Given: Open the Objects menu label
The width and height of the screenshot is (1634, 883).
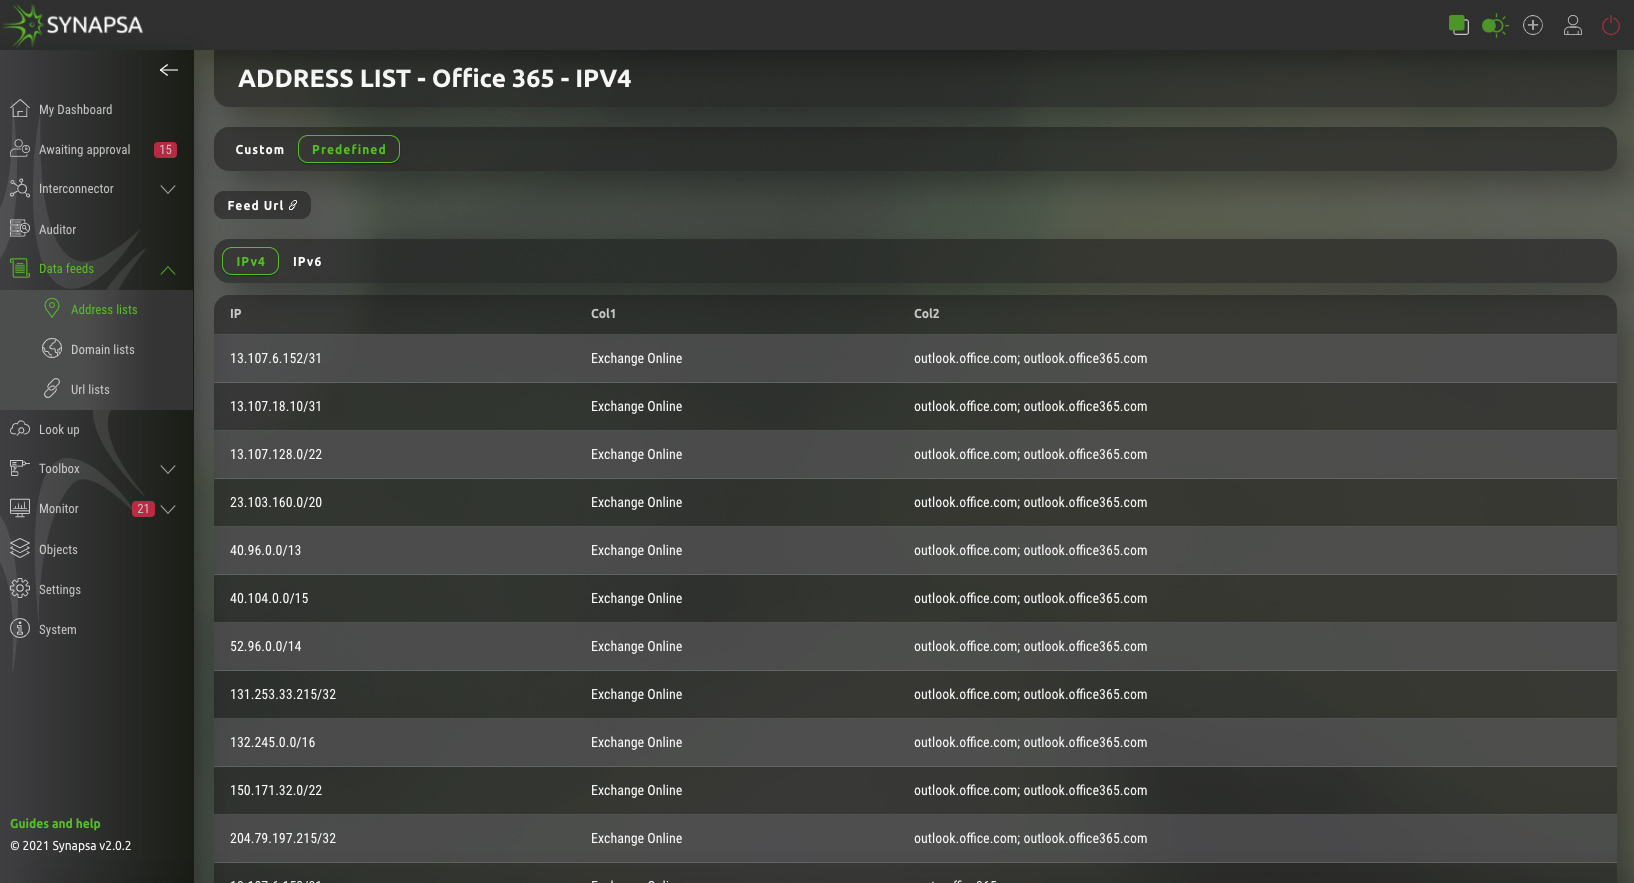Looking at the screenshot, I should pos(58,550).
